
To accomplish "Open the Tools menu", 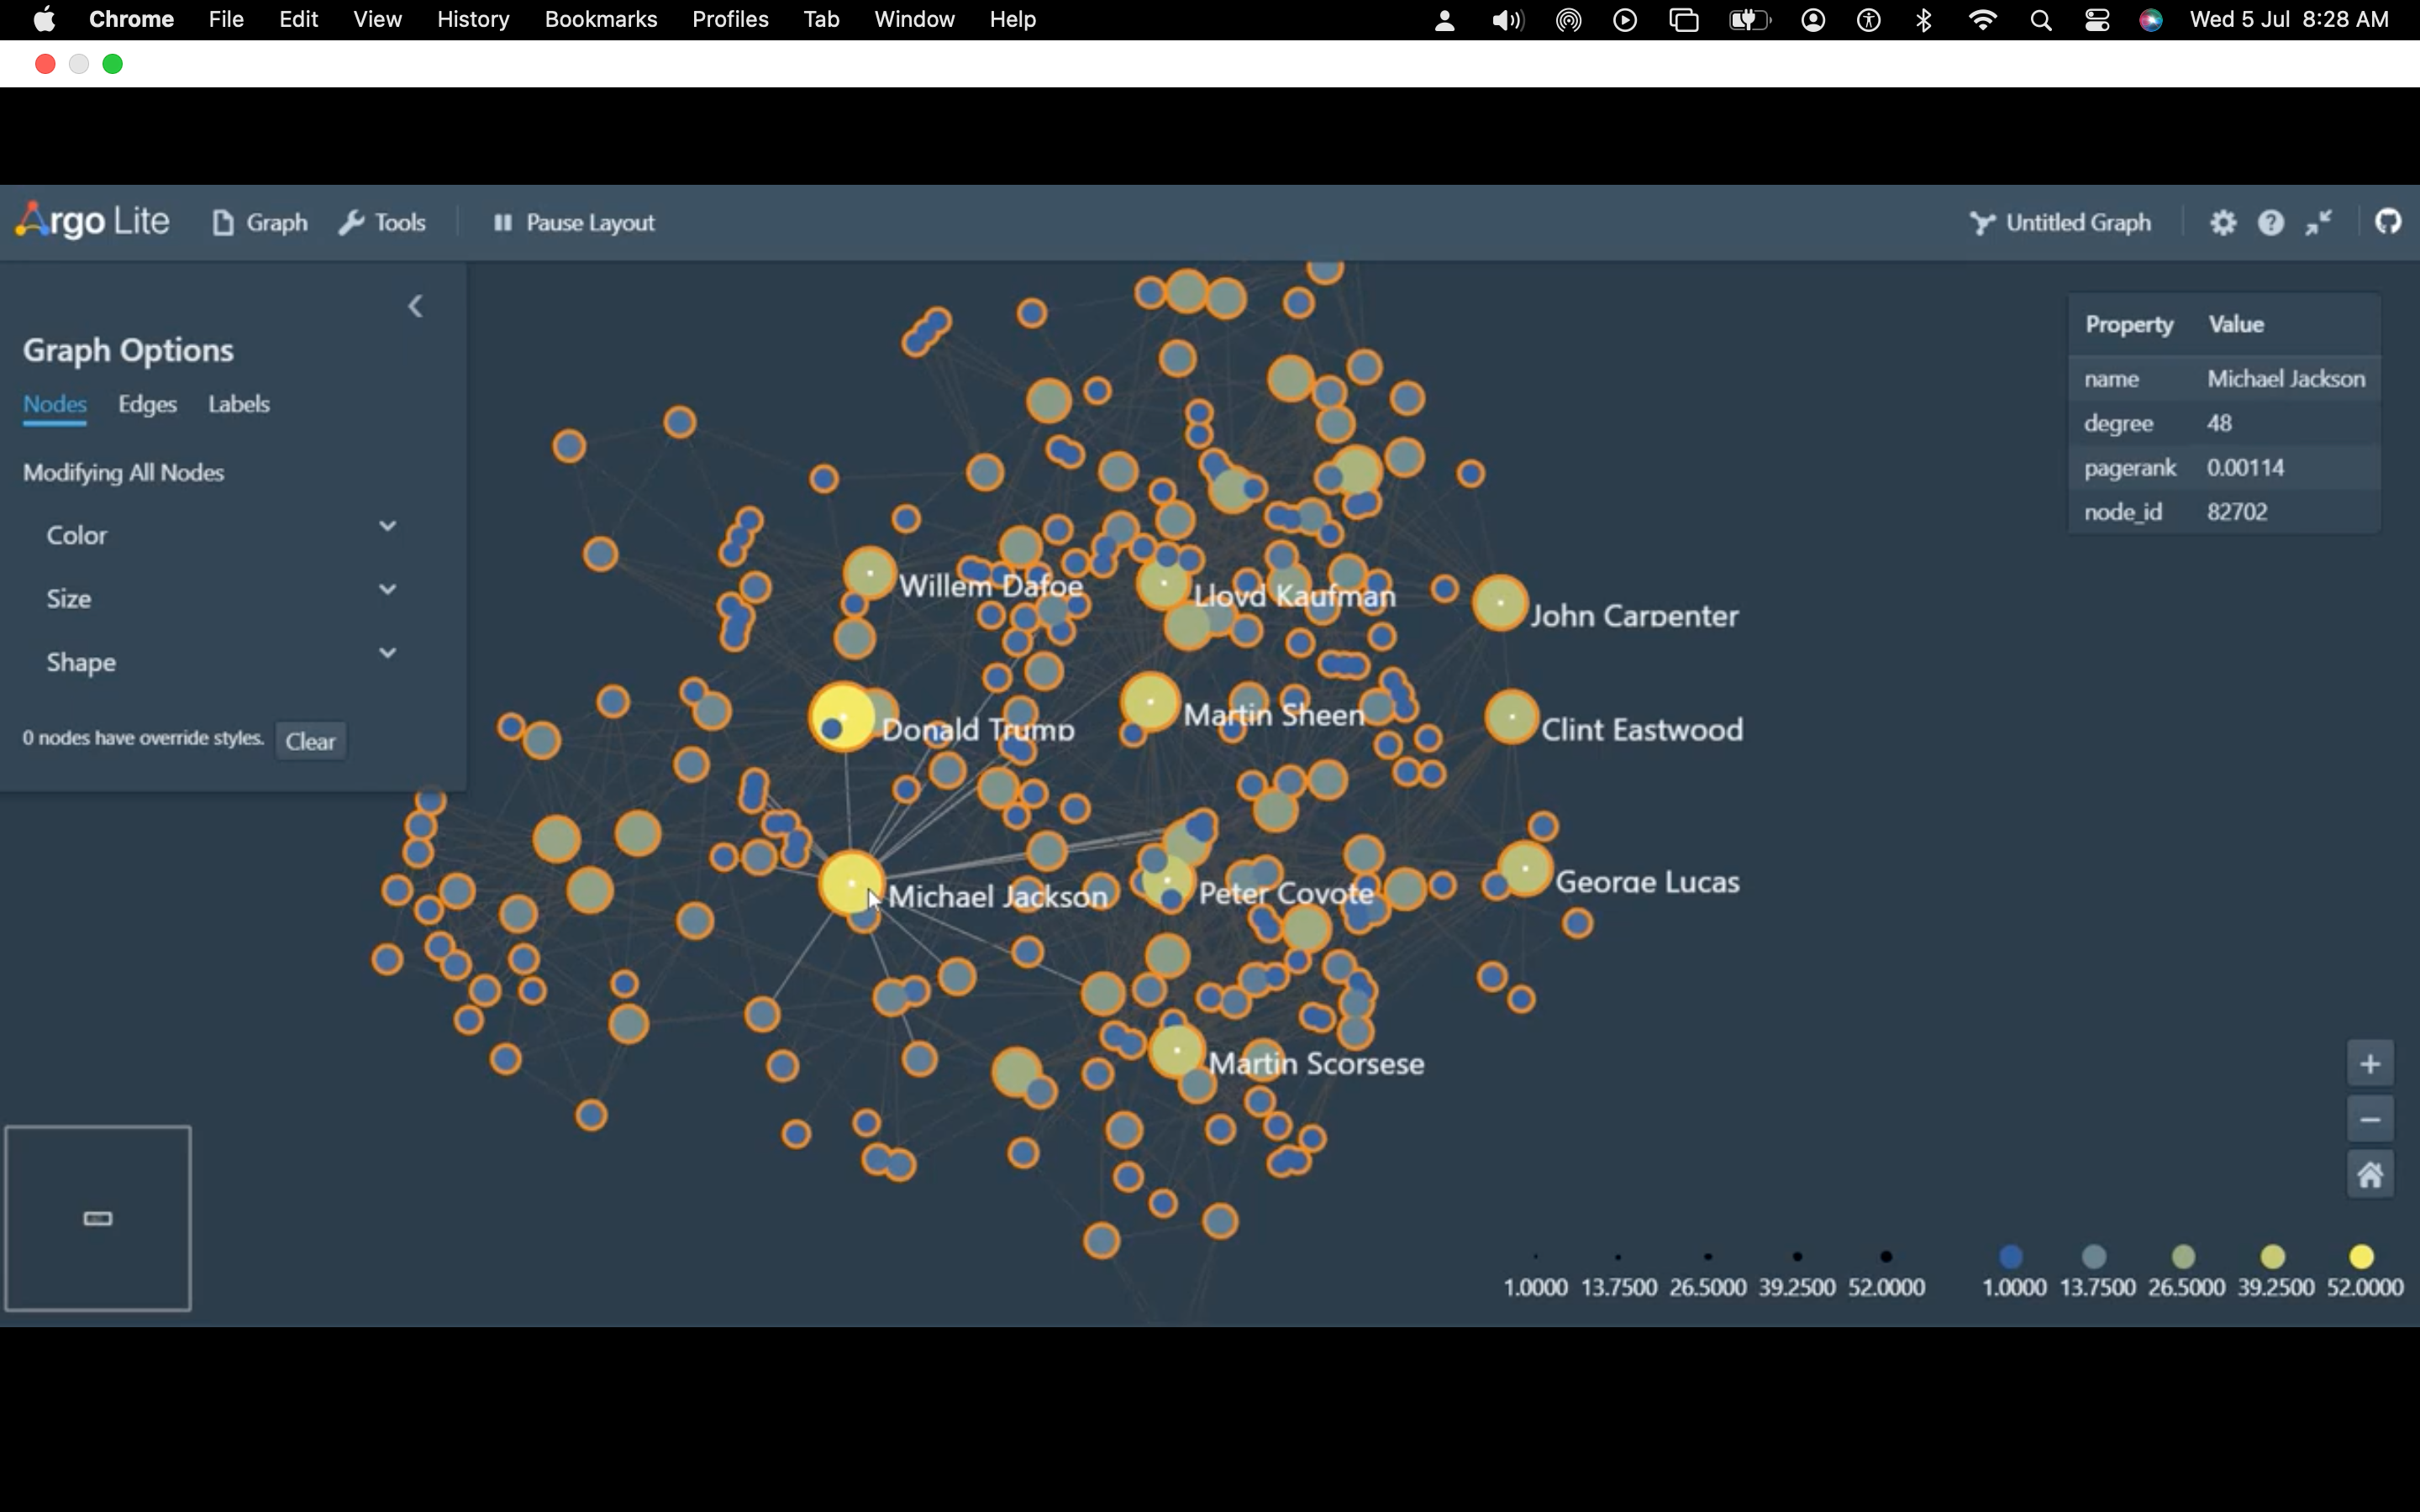I will (x=383, y=223).
